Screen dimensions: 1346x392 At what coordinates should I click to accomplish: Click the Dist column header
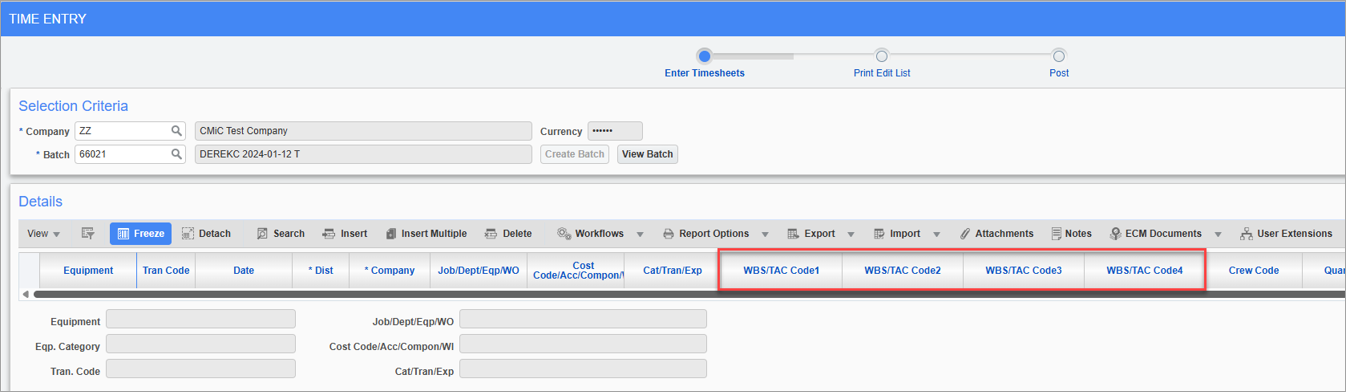pyautogui.click(x=321, y=270)
